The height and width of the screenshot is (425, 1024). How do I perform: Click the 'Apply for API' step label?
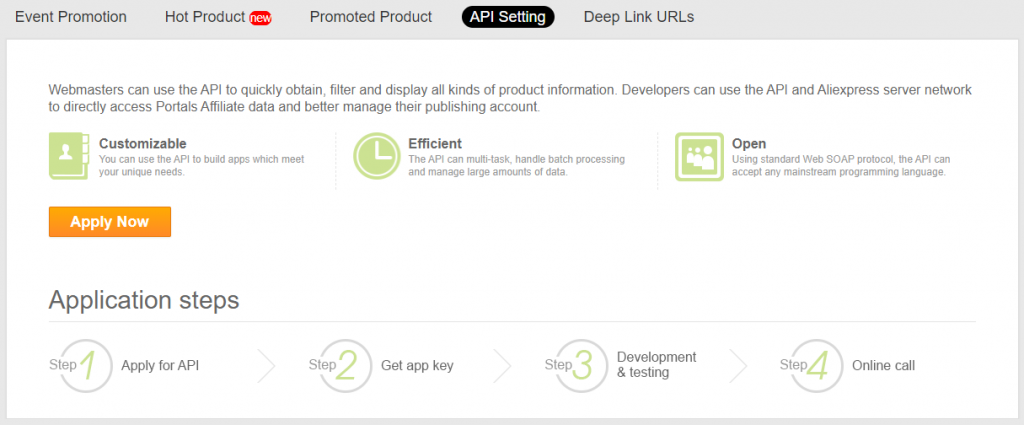point(160,366)
